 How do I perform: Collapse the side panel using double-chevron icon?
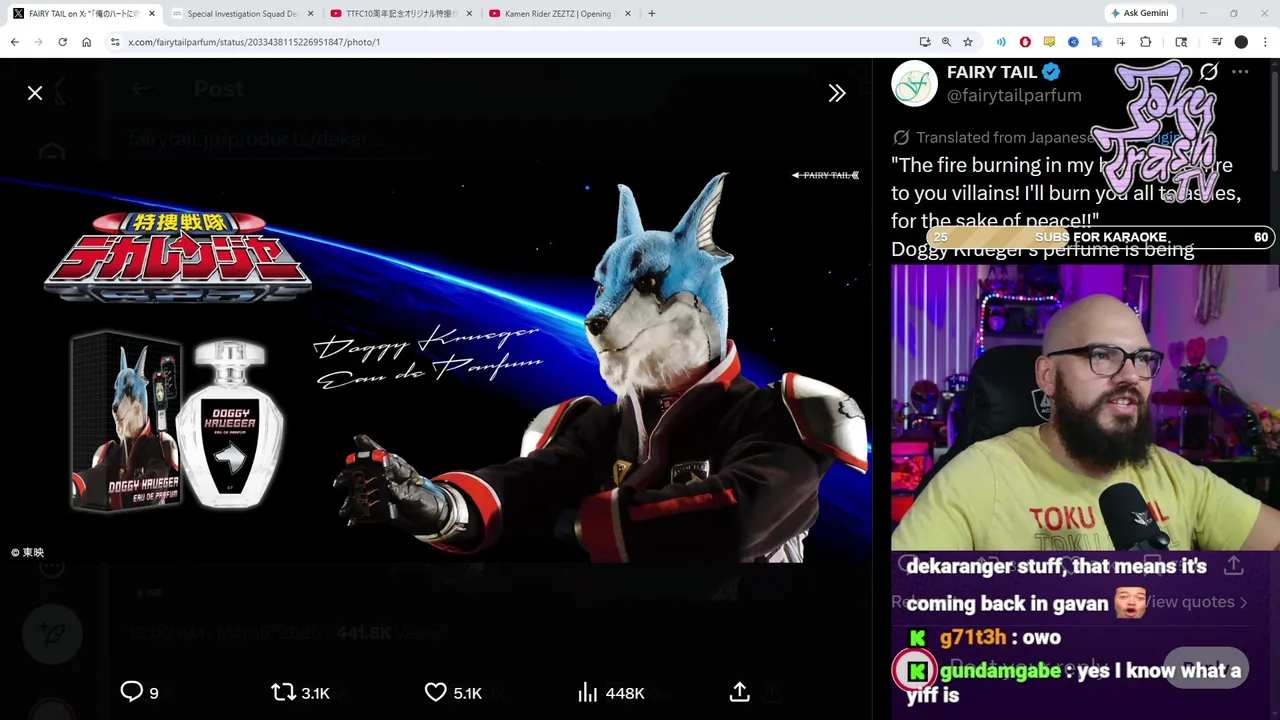tap(837, 93)
